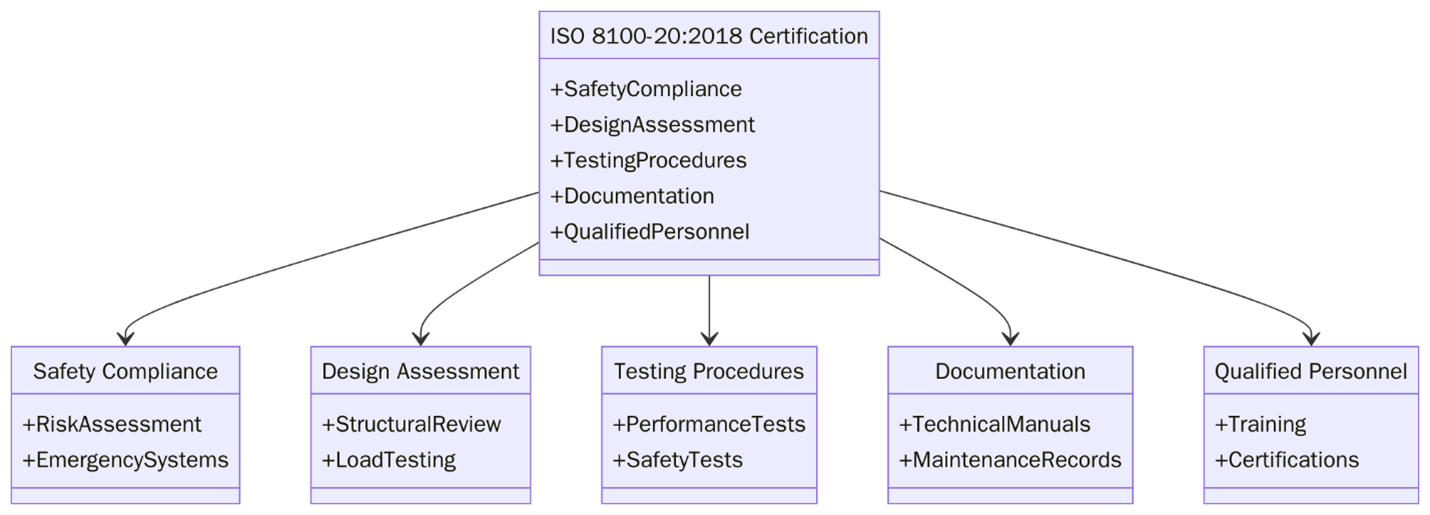Click the +SafetyTests attribute
Image resolution: width=1430 pixels, height=515 pixels.
(x=677, y=460)
